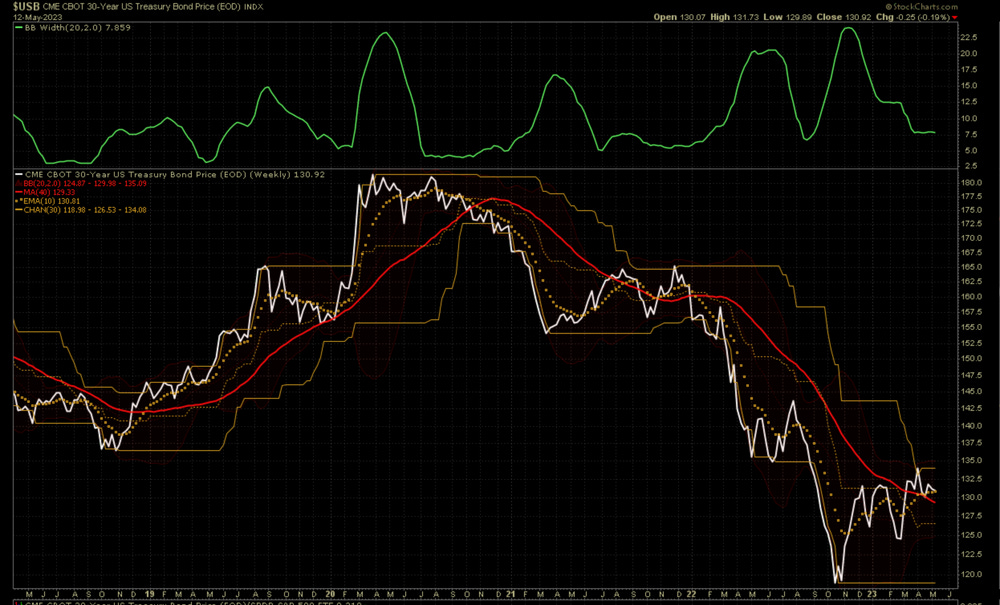Click the 12.5 label on BB Width axis
Screen dimensions: 1000x605
click(x=968, y=102)
